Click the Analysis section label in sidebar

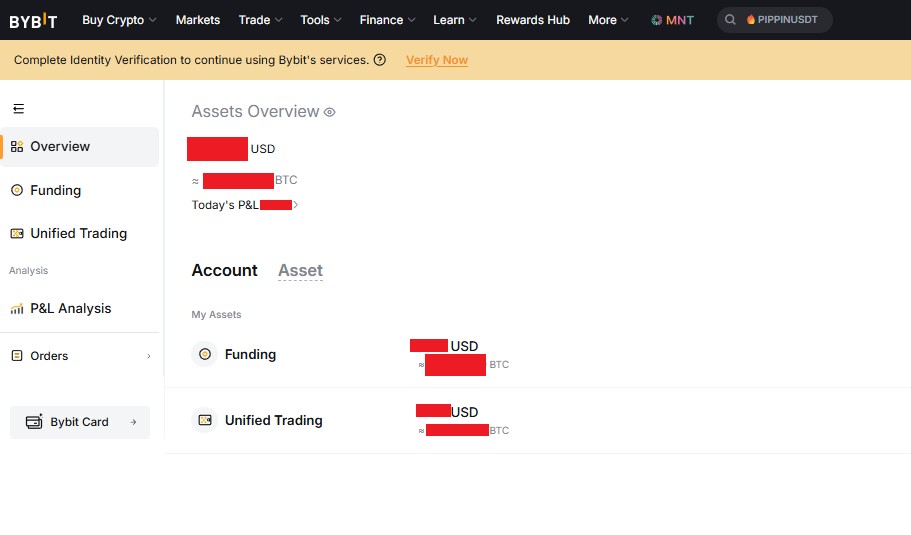(x=28, y=271)
